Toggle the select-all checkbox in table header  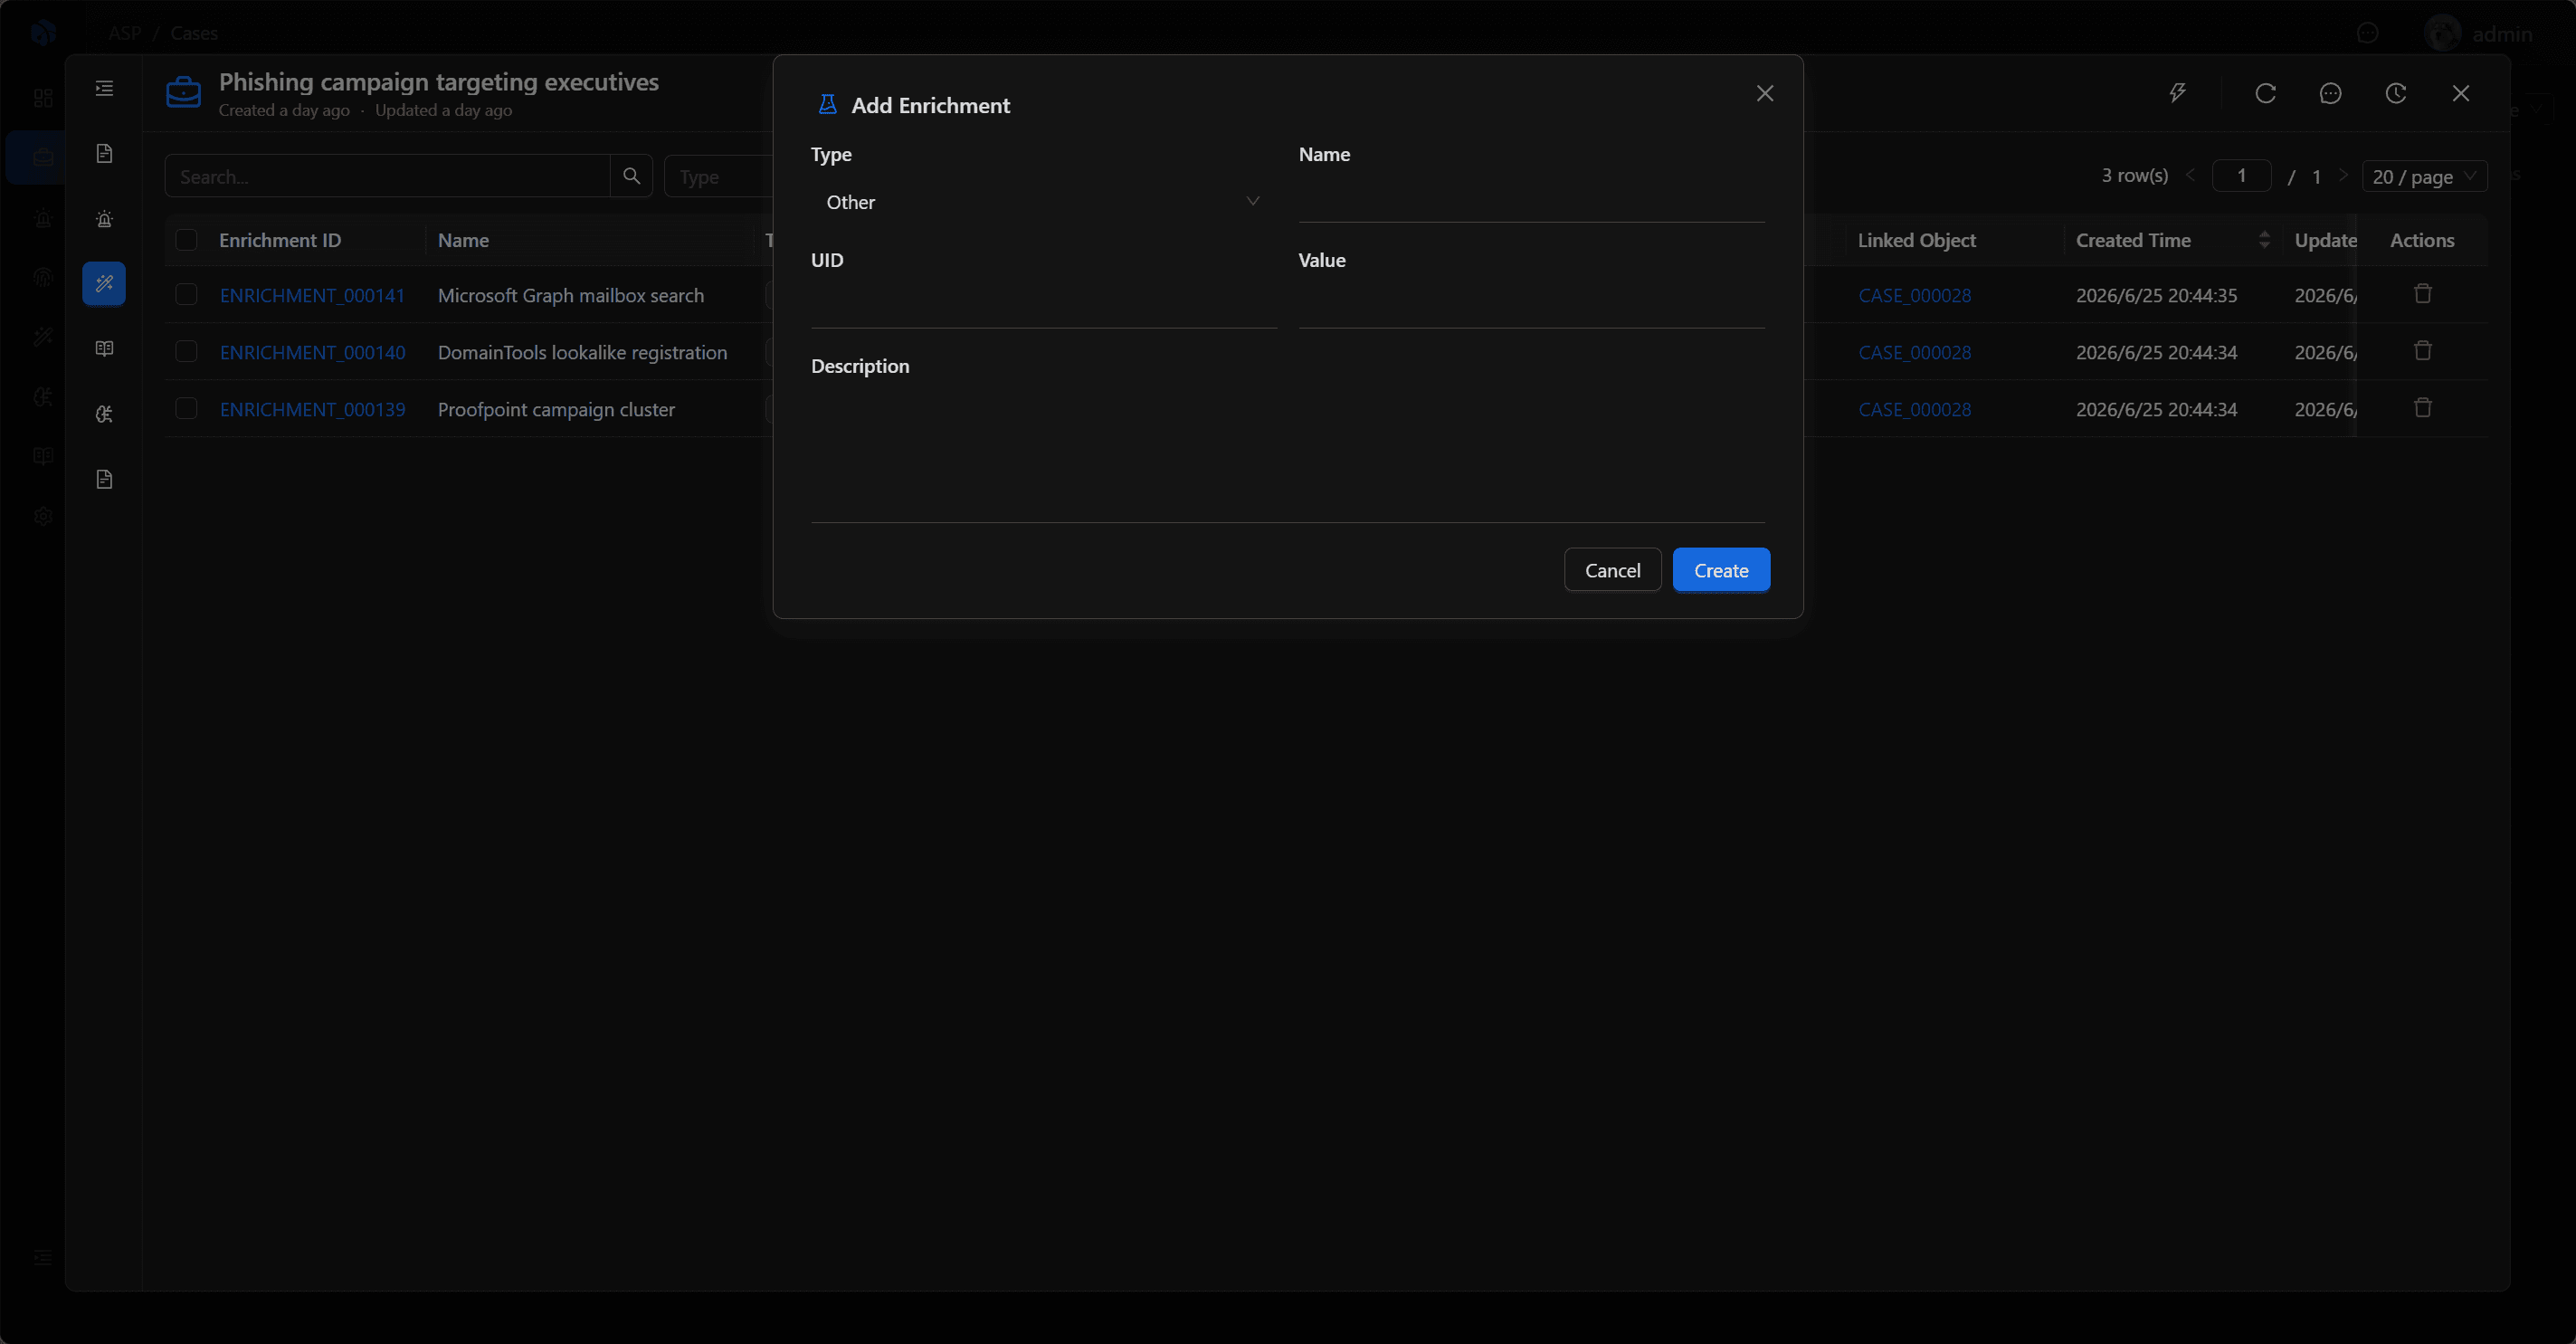click(x=186, y=240)
